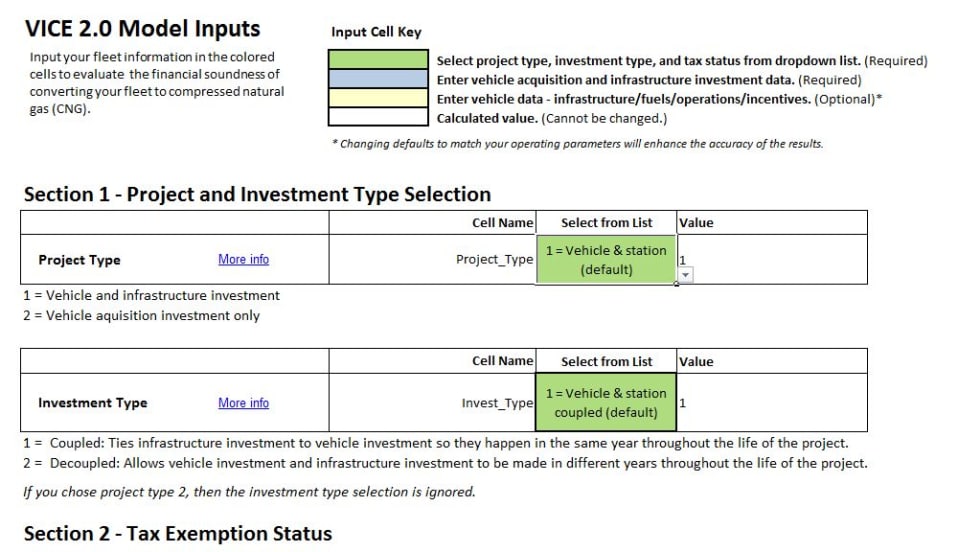Click the Project_Type cell name label
Viewport: 980px width, 552px height.
click(494, 260)
